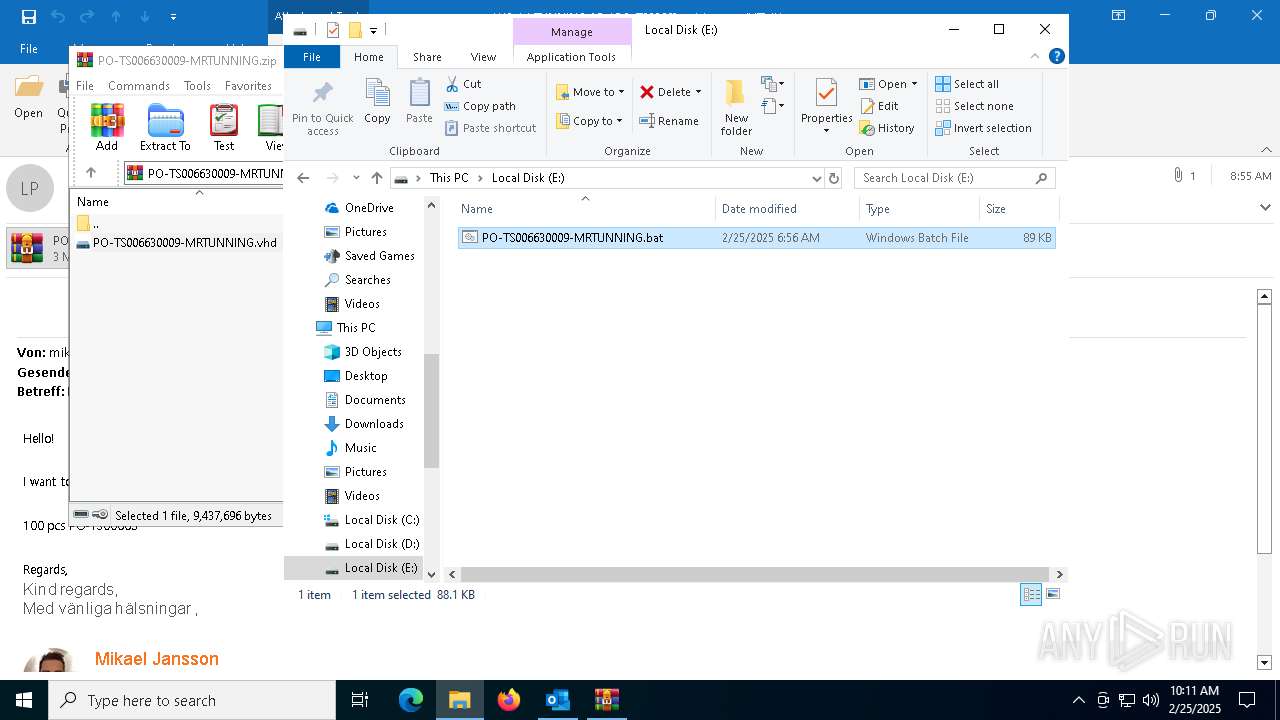Click History in the Open group

887,128
